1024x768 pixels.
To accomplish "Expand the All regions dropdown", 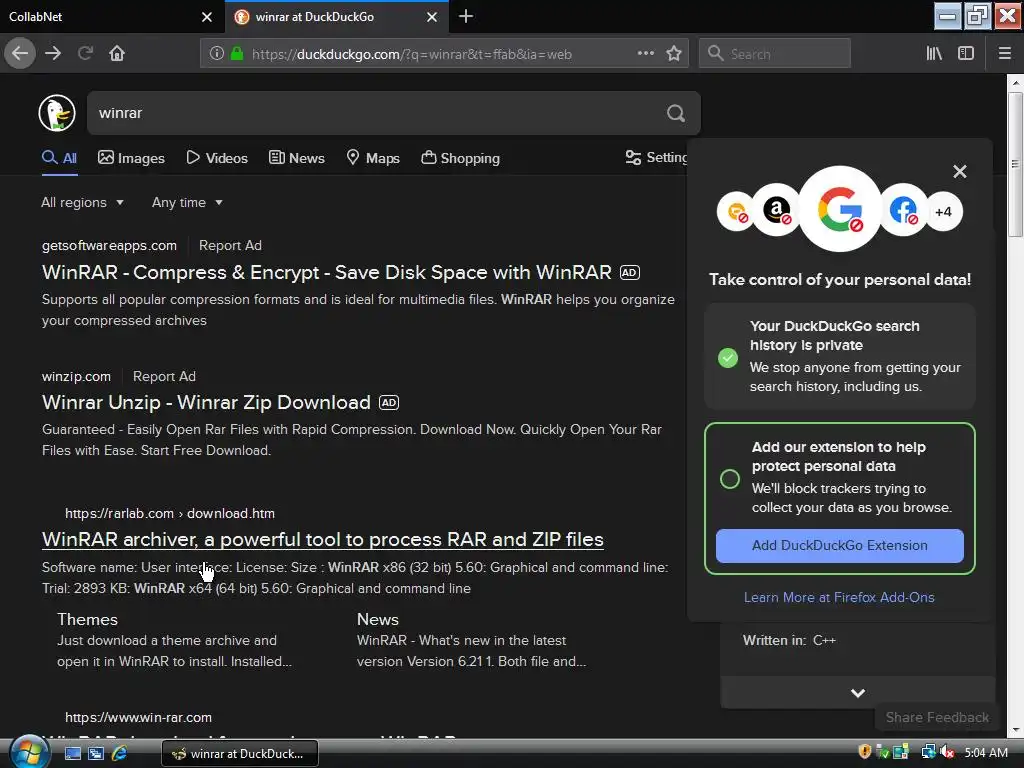I will click(x=82, y=202).
